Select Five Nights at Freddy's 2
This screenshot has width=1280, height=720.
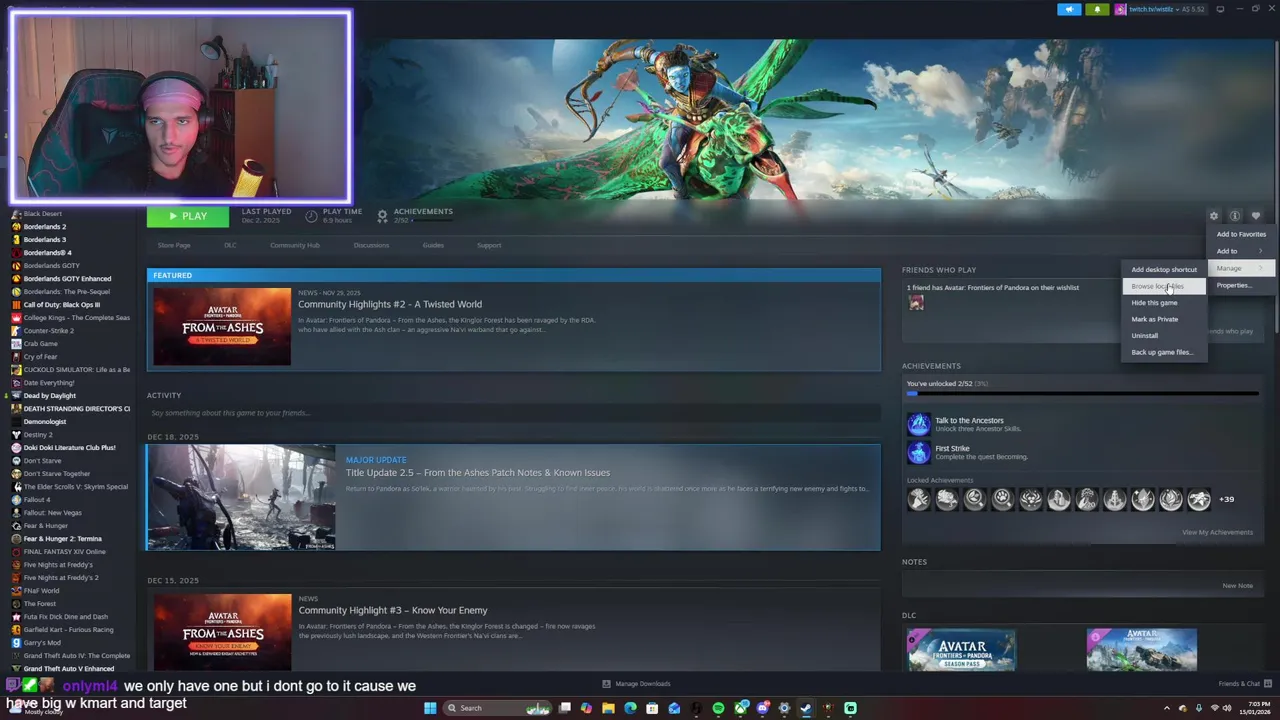tap(61, 578)
